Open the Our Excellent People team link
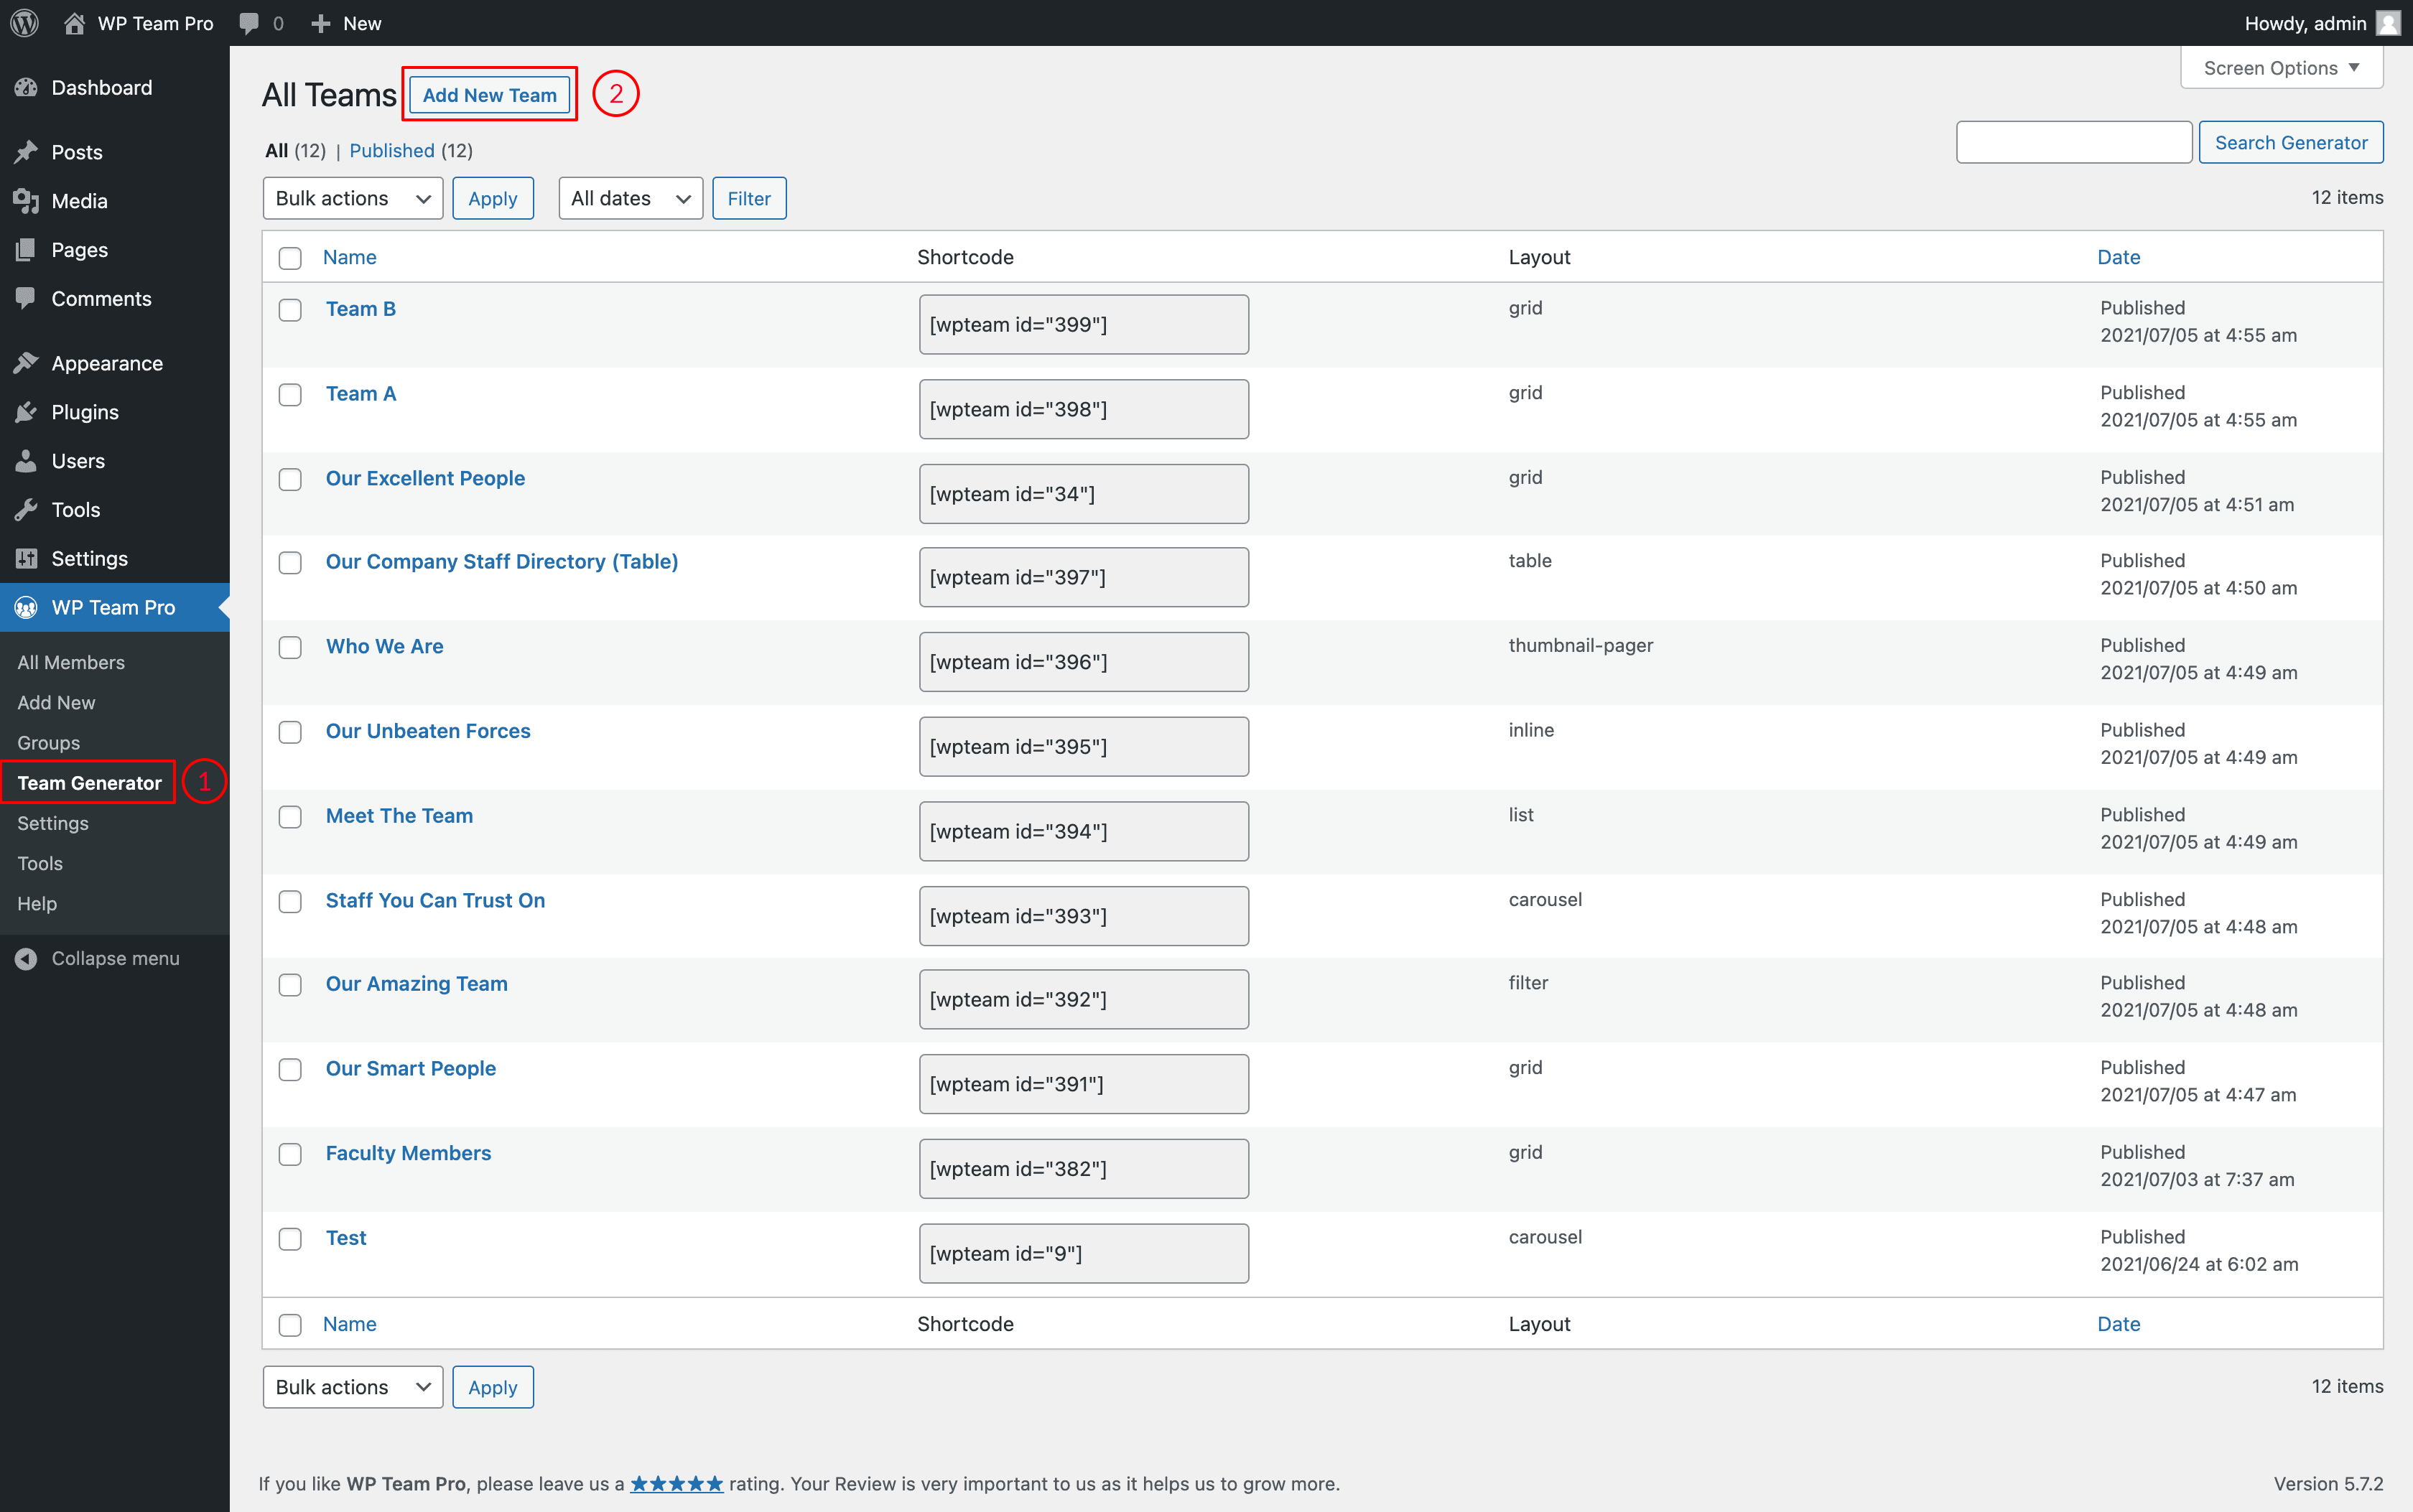Viewport: 2413px width, 1512px height. [x=425, y=478]
